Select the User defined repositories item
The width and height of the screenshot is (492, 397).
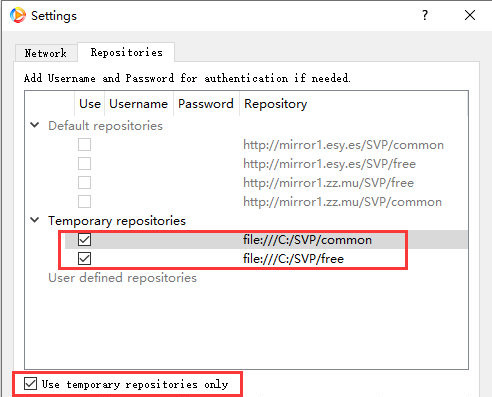(x=122, y=278)
